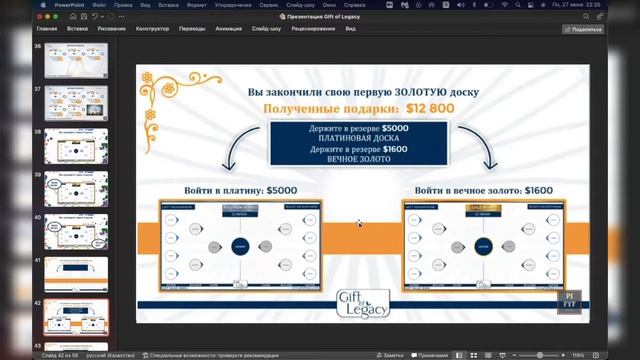Open the Слайд-шоу ribbon tab
The width and height of the screenshot is (640, 360).
(266, 29)
